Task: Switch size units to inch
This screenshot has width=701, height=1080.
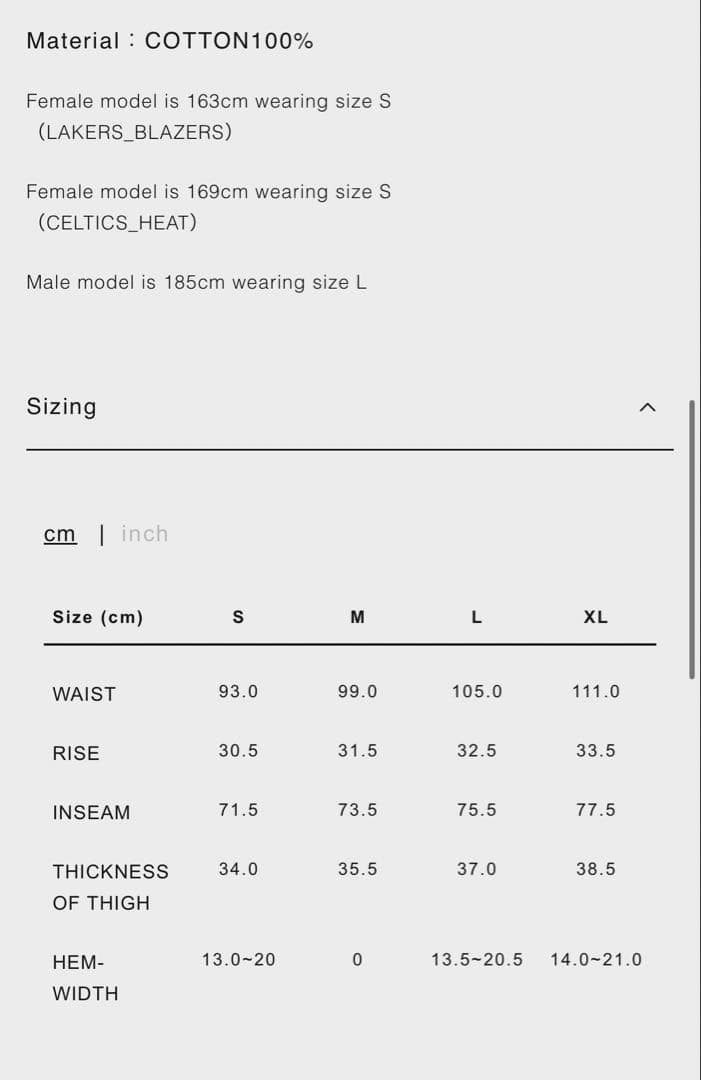Action: point(145,534)
